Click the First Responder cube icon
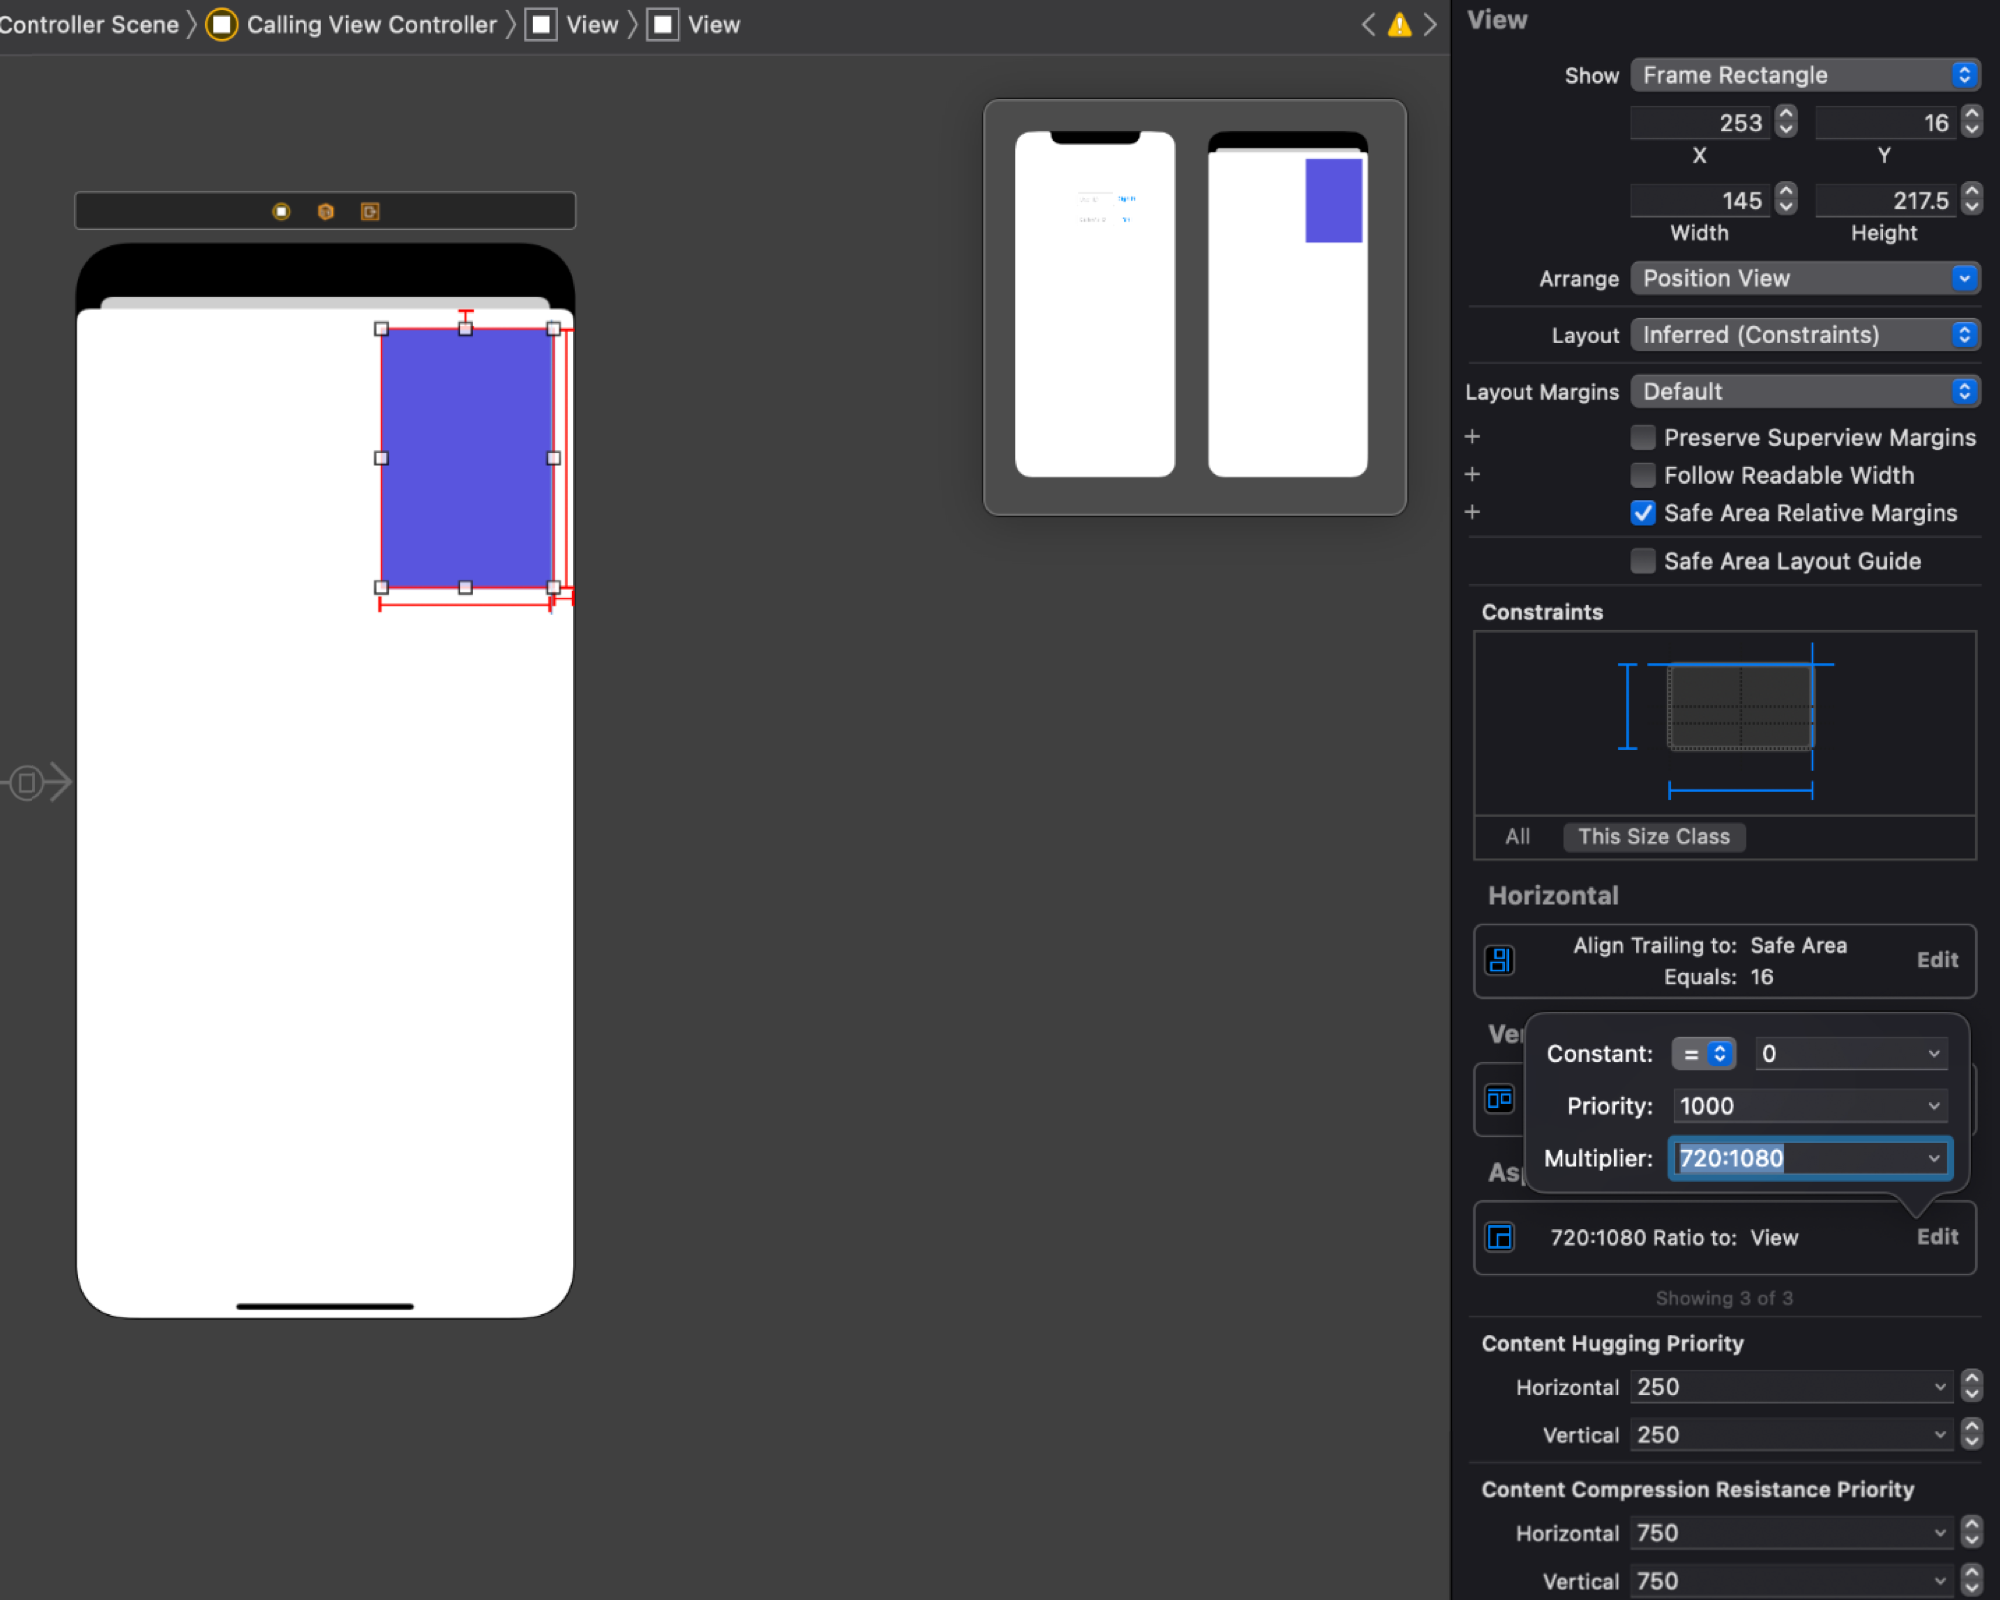This screenshot has height=1600, width=2000. 325,211
